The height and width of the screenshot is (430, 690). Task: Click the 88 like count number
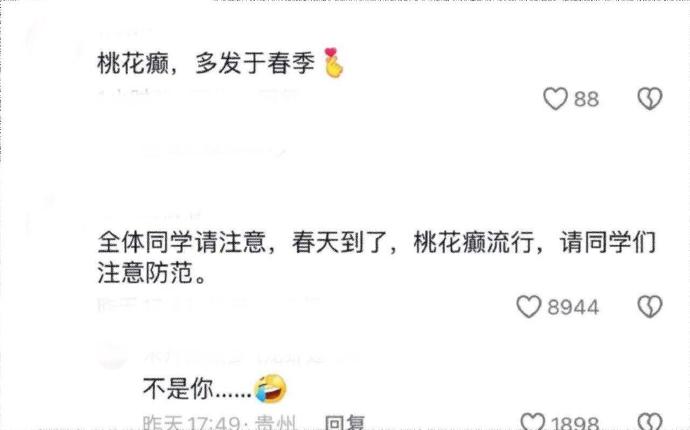[586, 99]
